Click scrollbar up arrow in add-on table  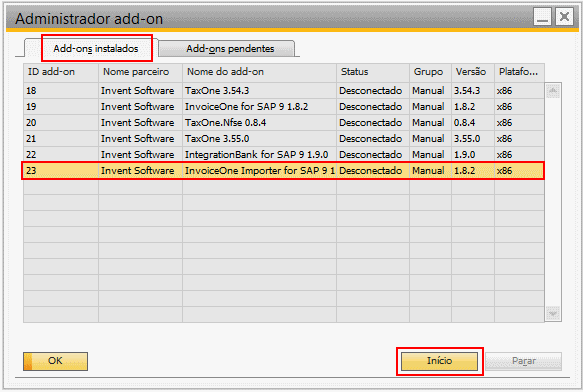pyautogui.click(x=553, y=91)
